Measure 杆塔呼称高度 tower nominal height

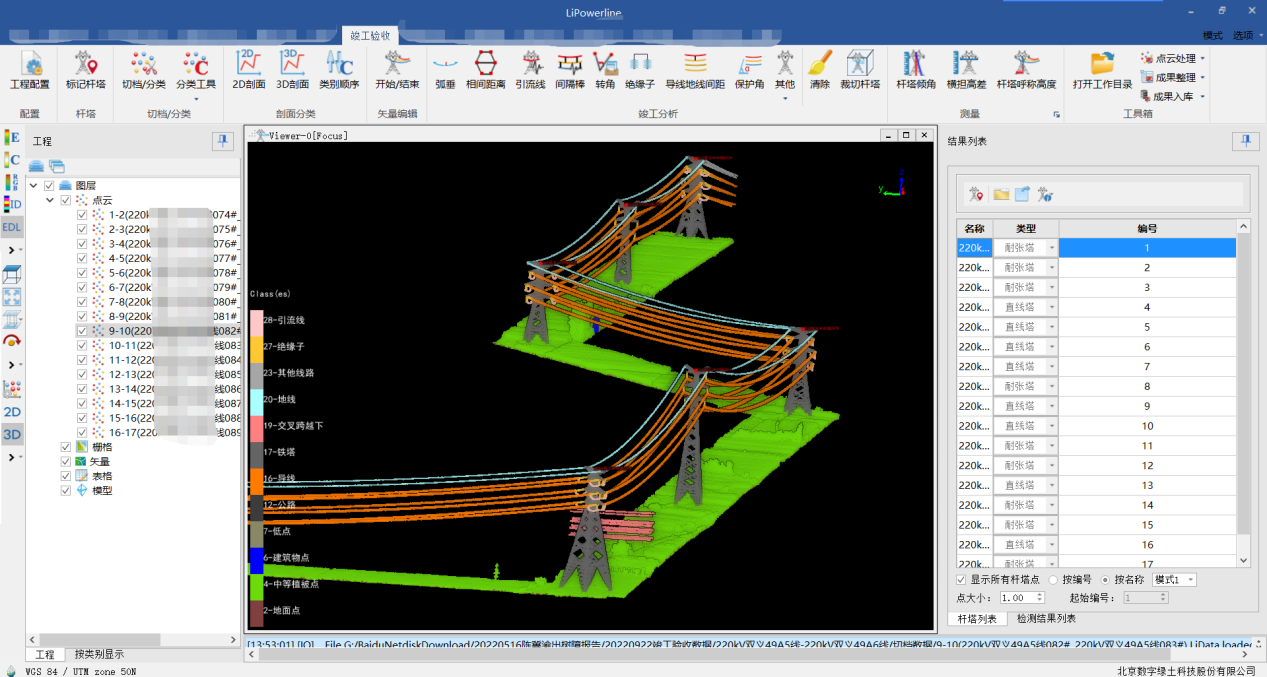point(1026,70)
